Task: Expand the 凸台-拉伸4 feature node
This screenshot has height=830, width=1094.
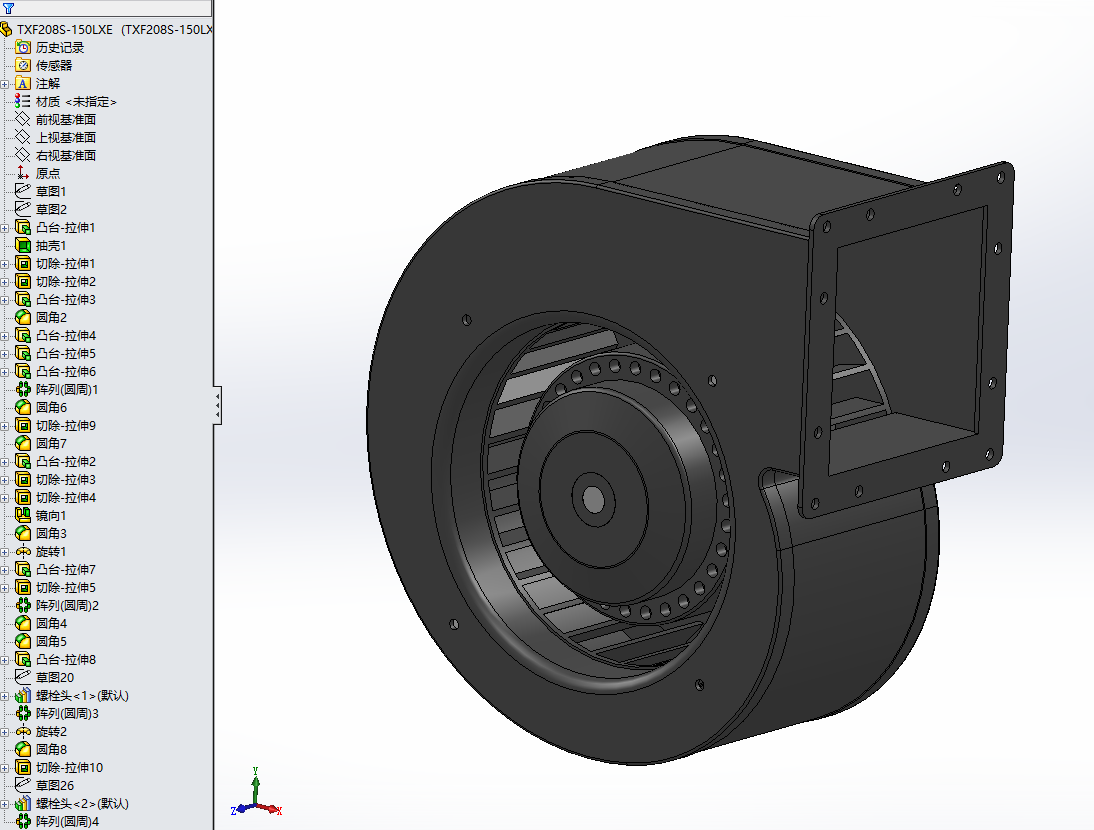Action: coord(5,336)
